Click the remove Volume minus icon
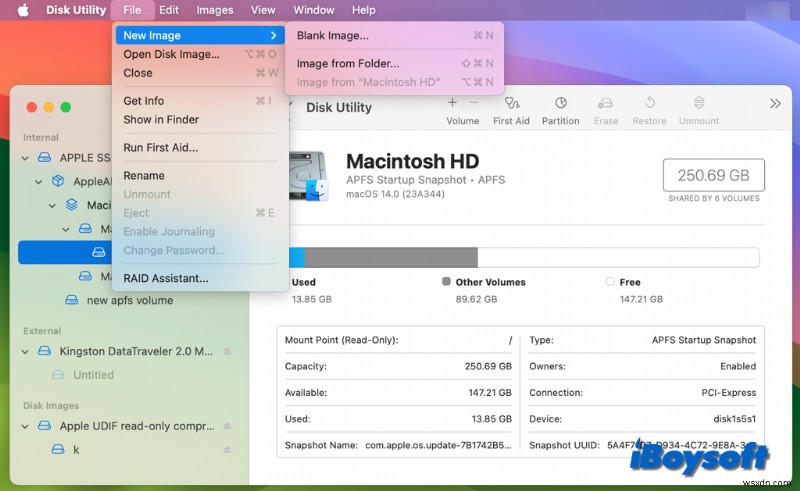The image size is (800, 491). pyautogui.click(x=473, y=103)
